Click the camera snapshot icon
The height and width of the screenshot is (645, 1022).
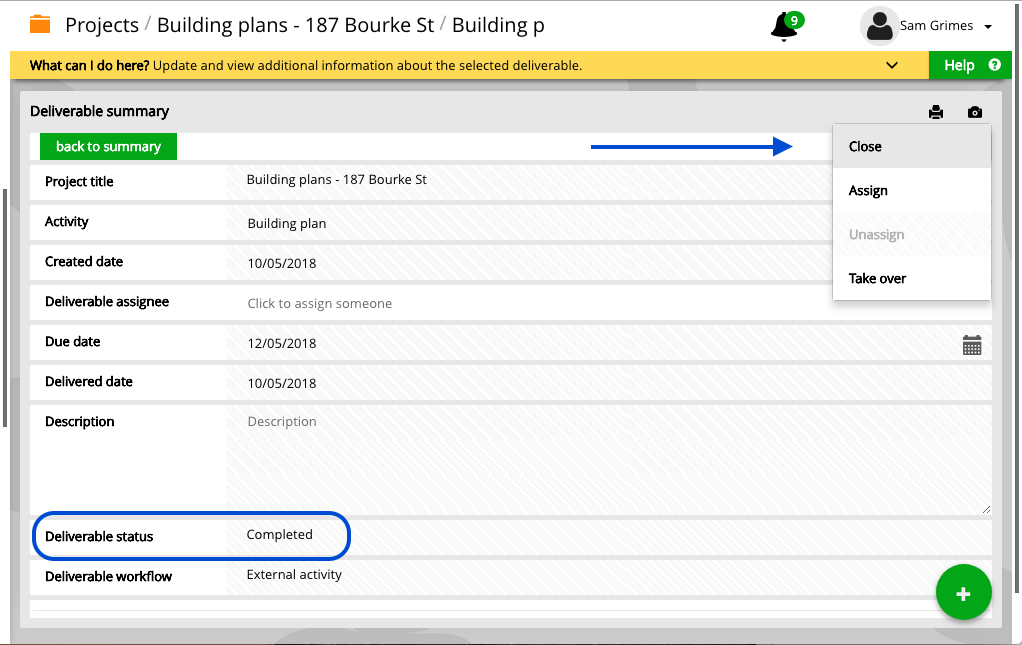point(974,112)
